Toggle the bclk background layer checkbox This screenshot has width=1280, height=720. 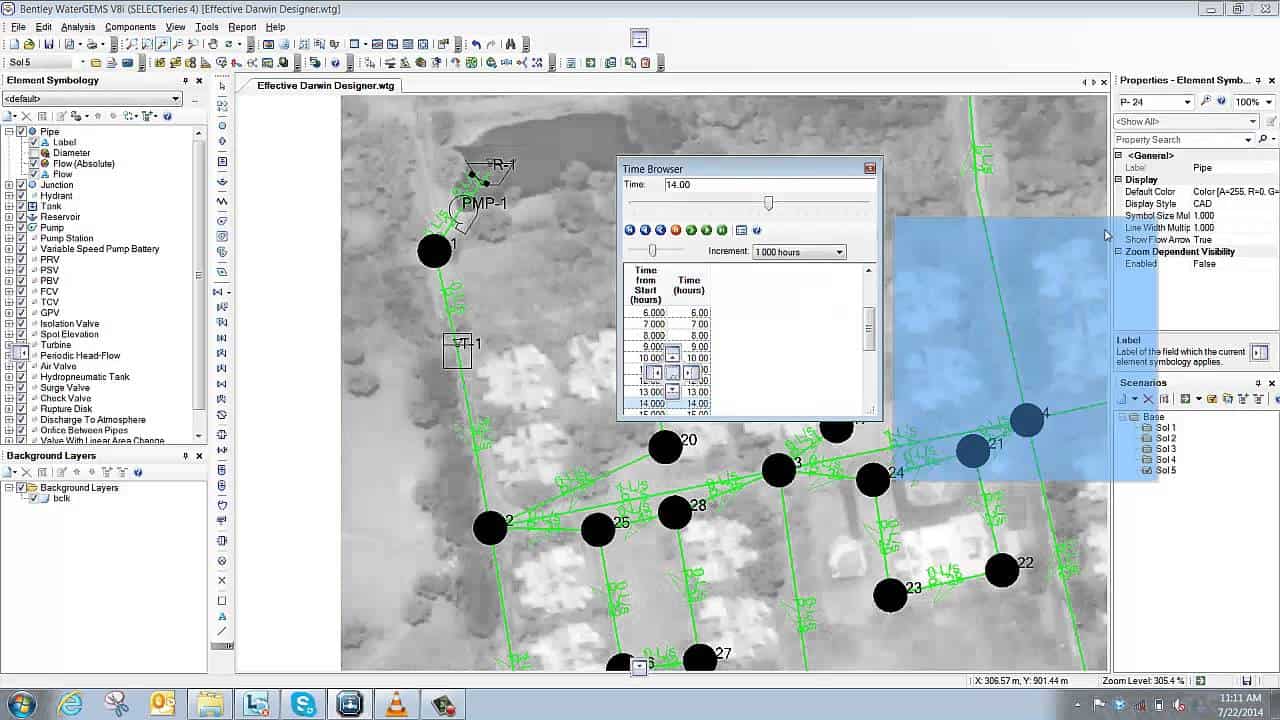(33, 498)
